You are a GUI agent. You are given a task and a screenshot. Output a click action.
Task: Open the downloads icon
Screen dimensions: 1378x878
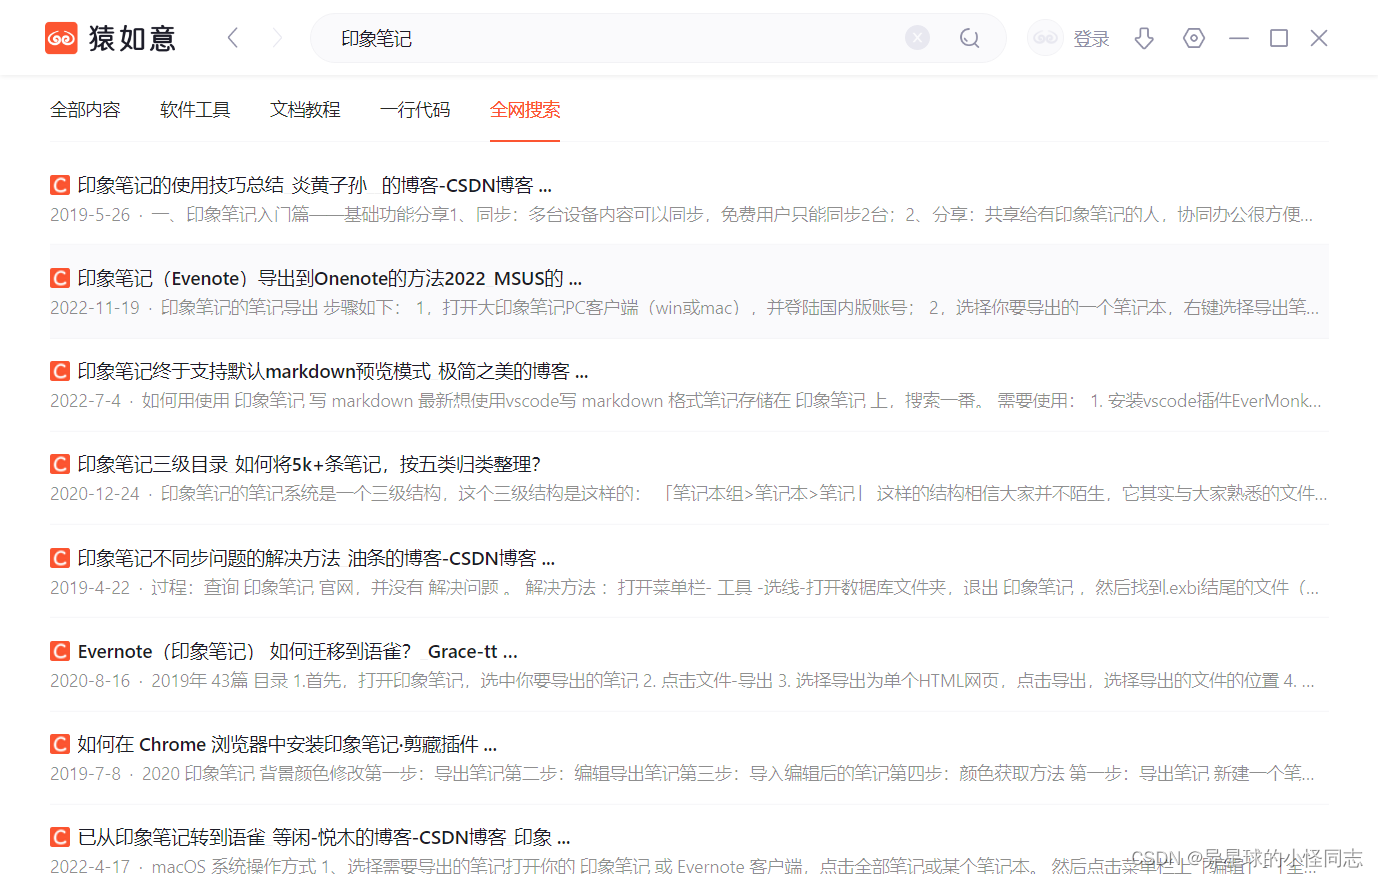click(1144, 38)
